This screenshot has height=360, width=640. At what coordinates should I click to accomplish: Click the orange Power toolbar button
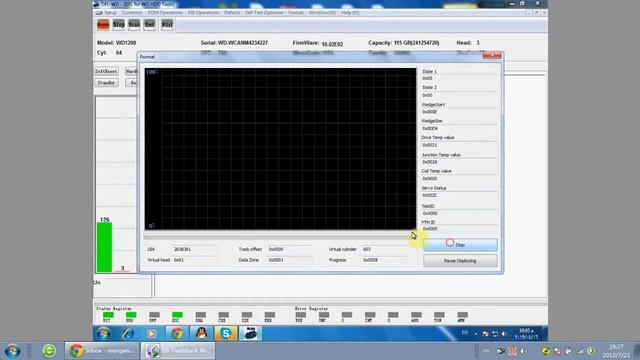(103, 25)
